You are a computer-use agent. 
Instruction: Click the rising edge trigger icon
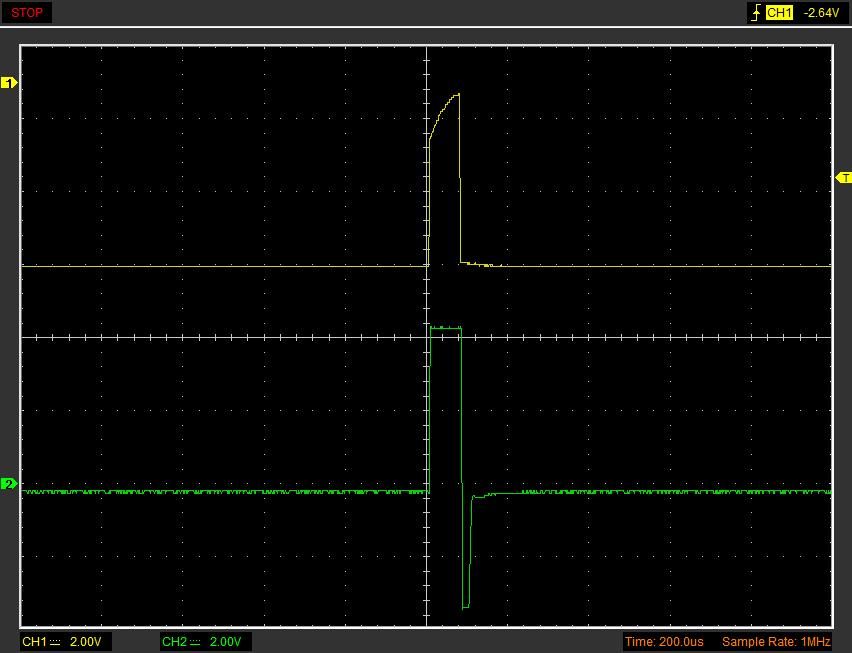(x=755, y=13)
